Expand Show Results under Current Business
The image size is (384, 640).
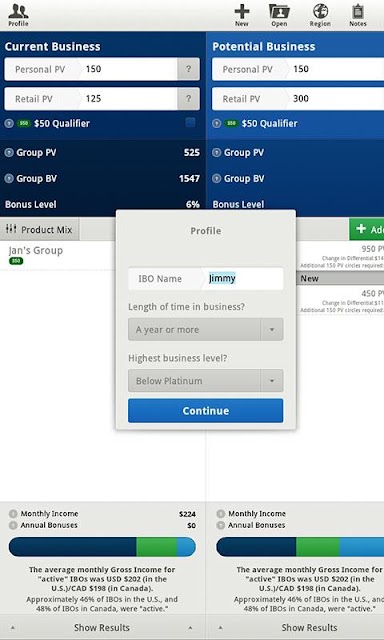pos(102,627)
